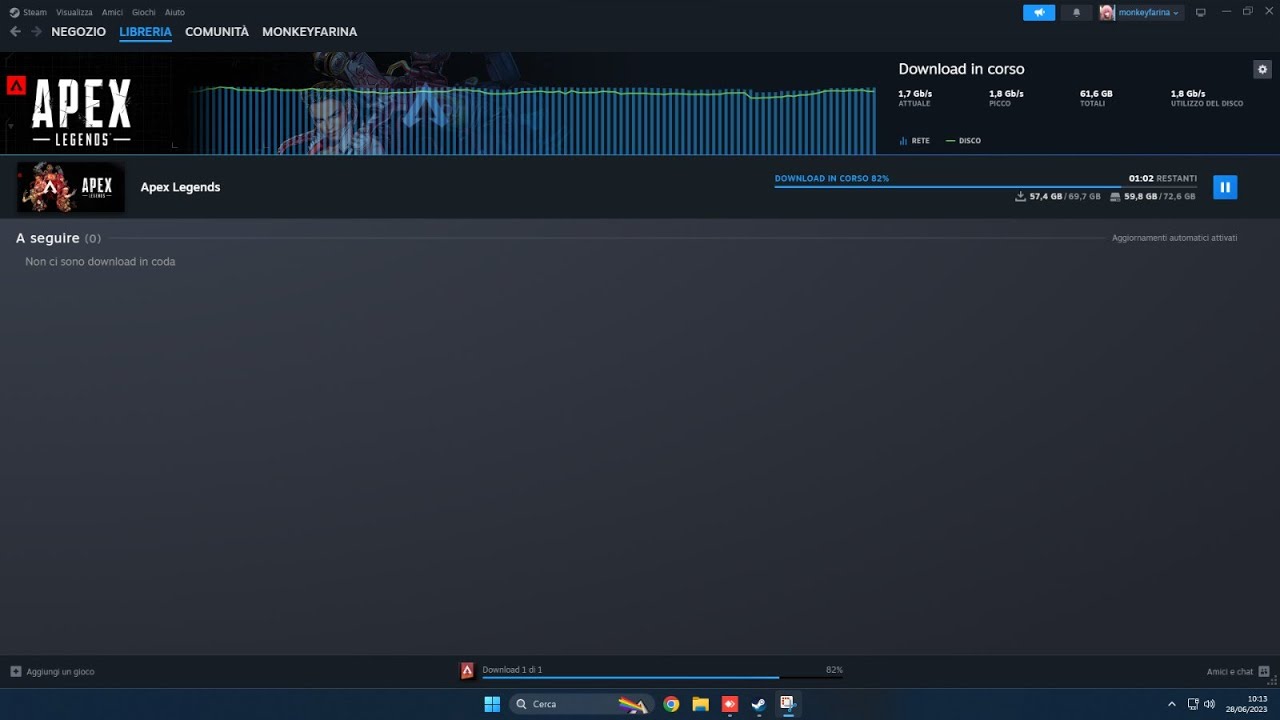Pause the Apex Legends download
The image size is (1280, 720).
(1225, 187)
